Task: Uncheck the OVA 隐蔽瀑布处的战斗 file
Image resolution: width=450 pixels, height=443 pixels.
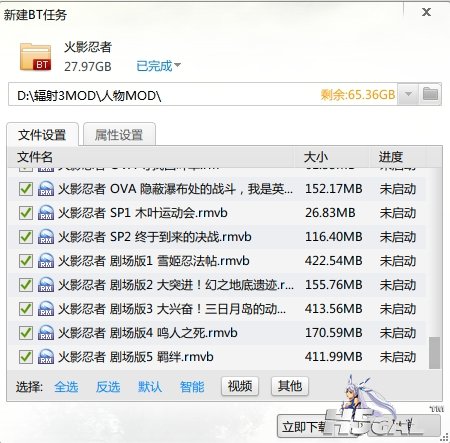Action: coord(26,189)
